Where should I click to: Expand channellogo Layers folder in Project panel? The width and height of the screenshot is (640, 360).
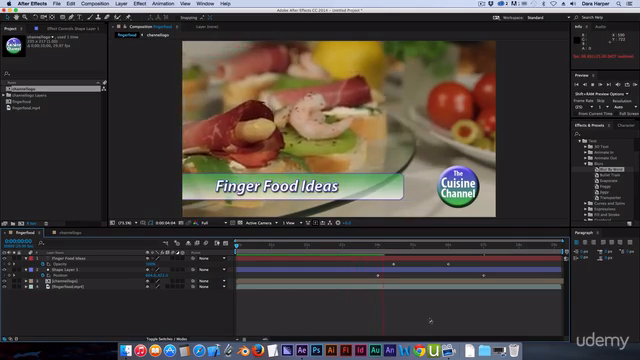pyautogui.click(x=4, y=95)
